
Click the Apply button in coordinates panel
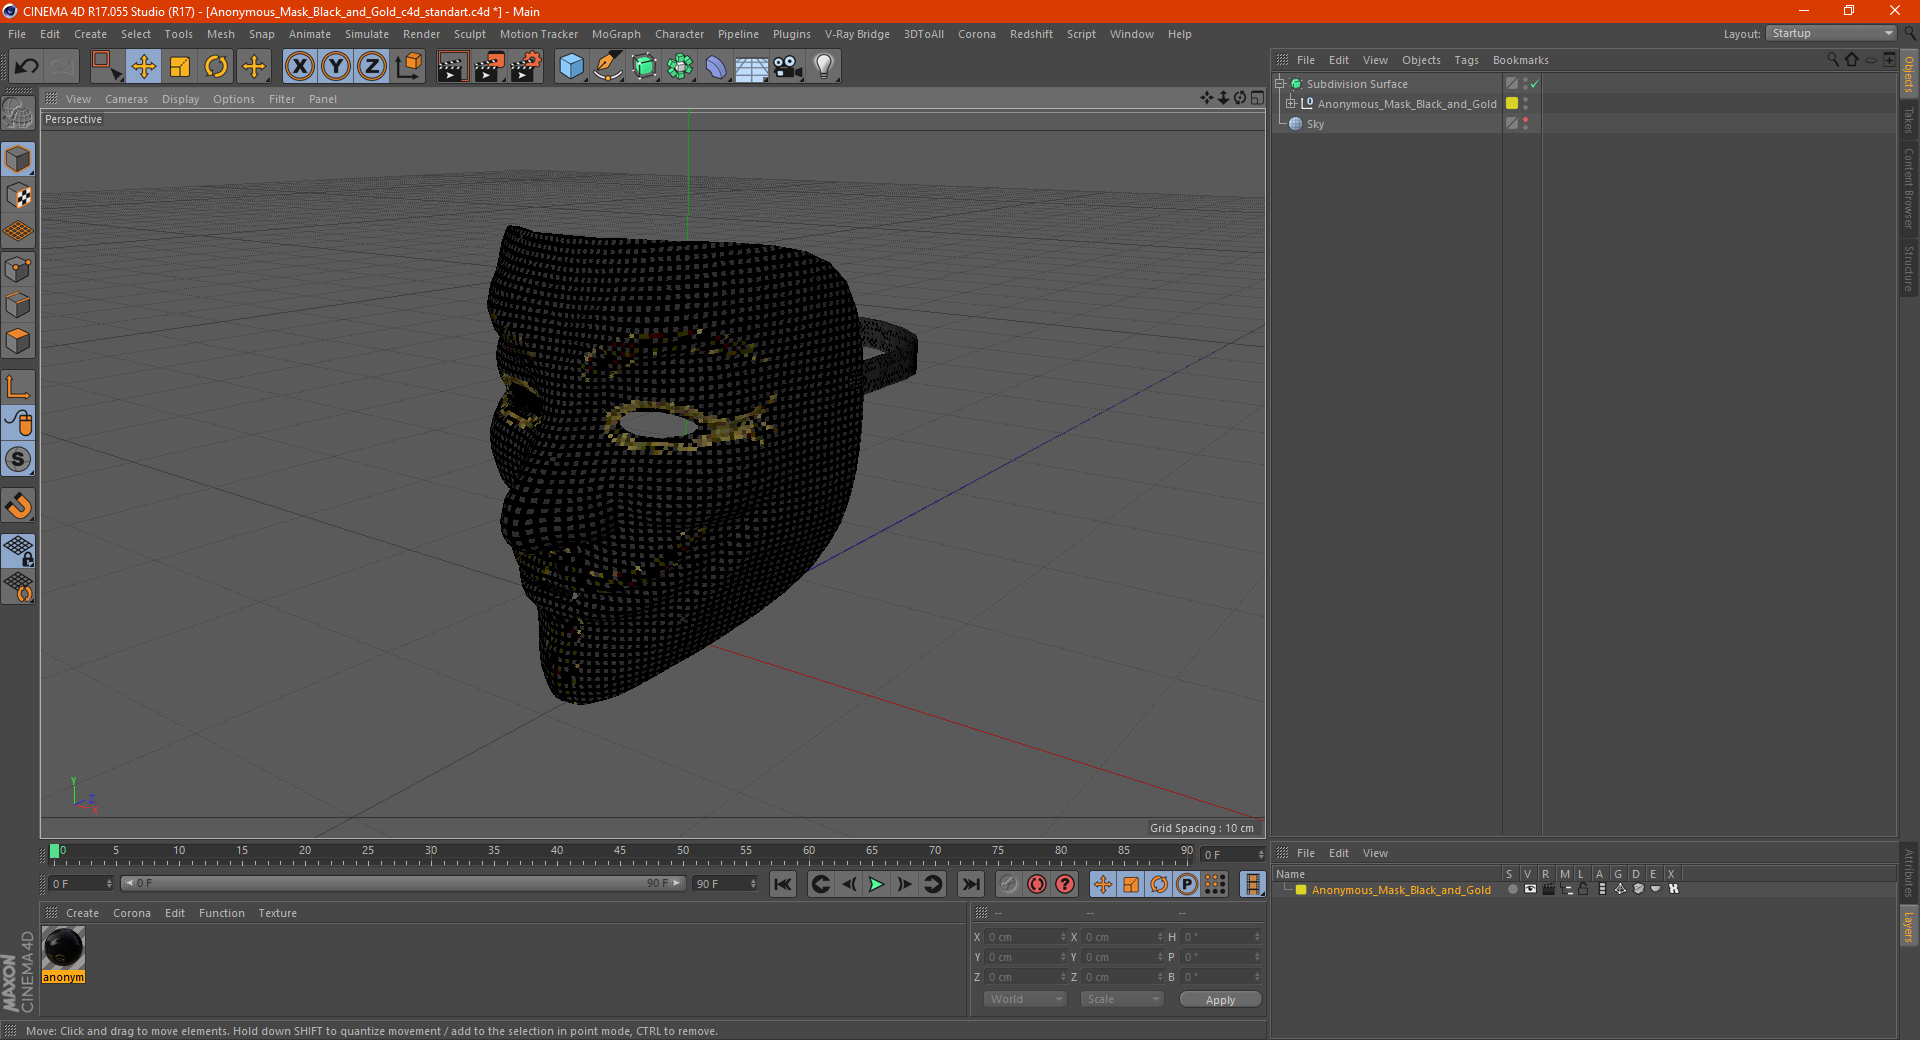1220,1000
